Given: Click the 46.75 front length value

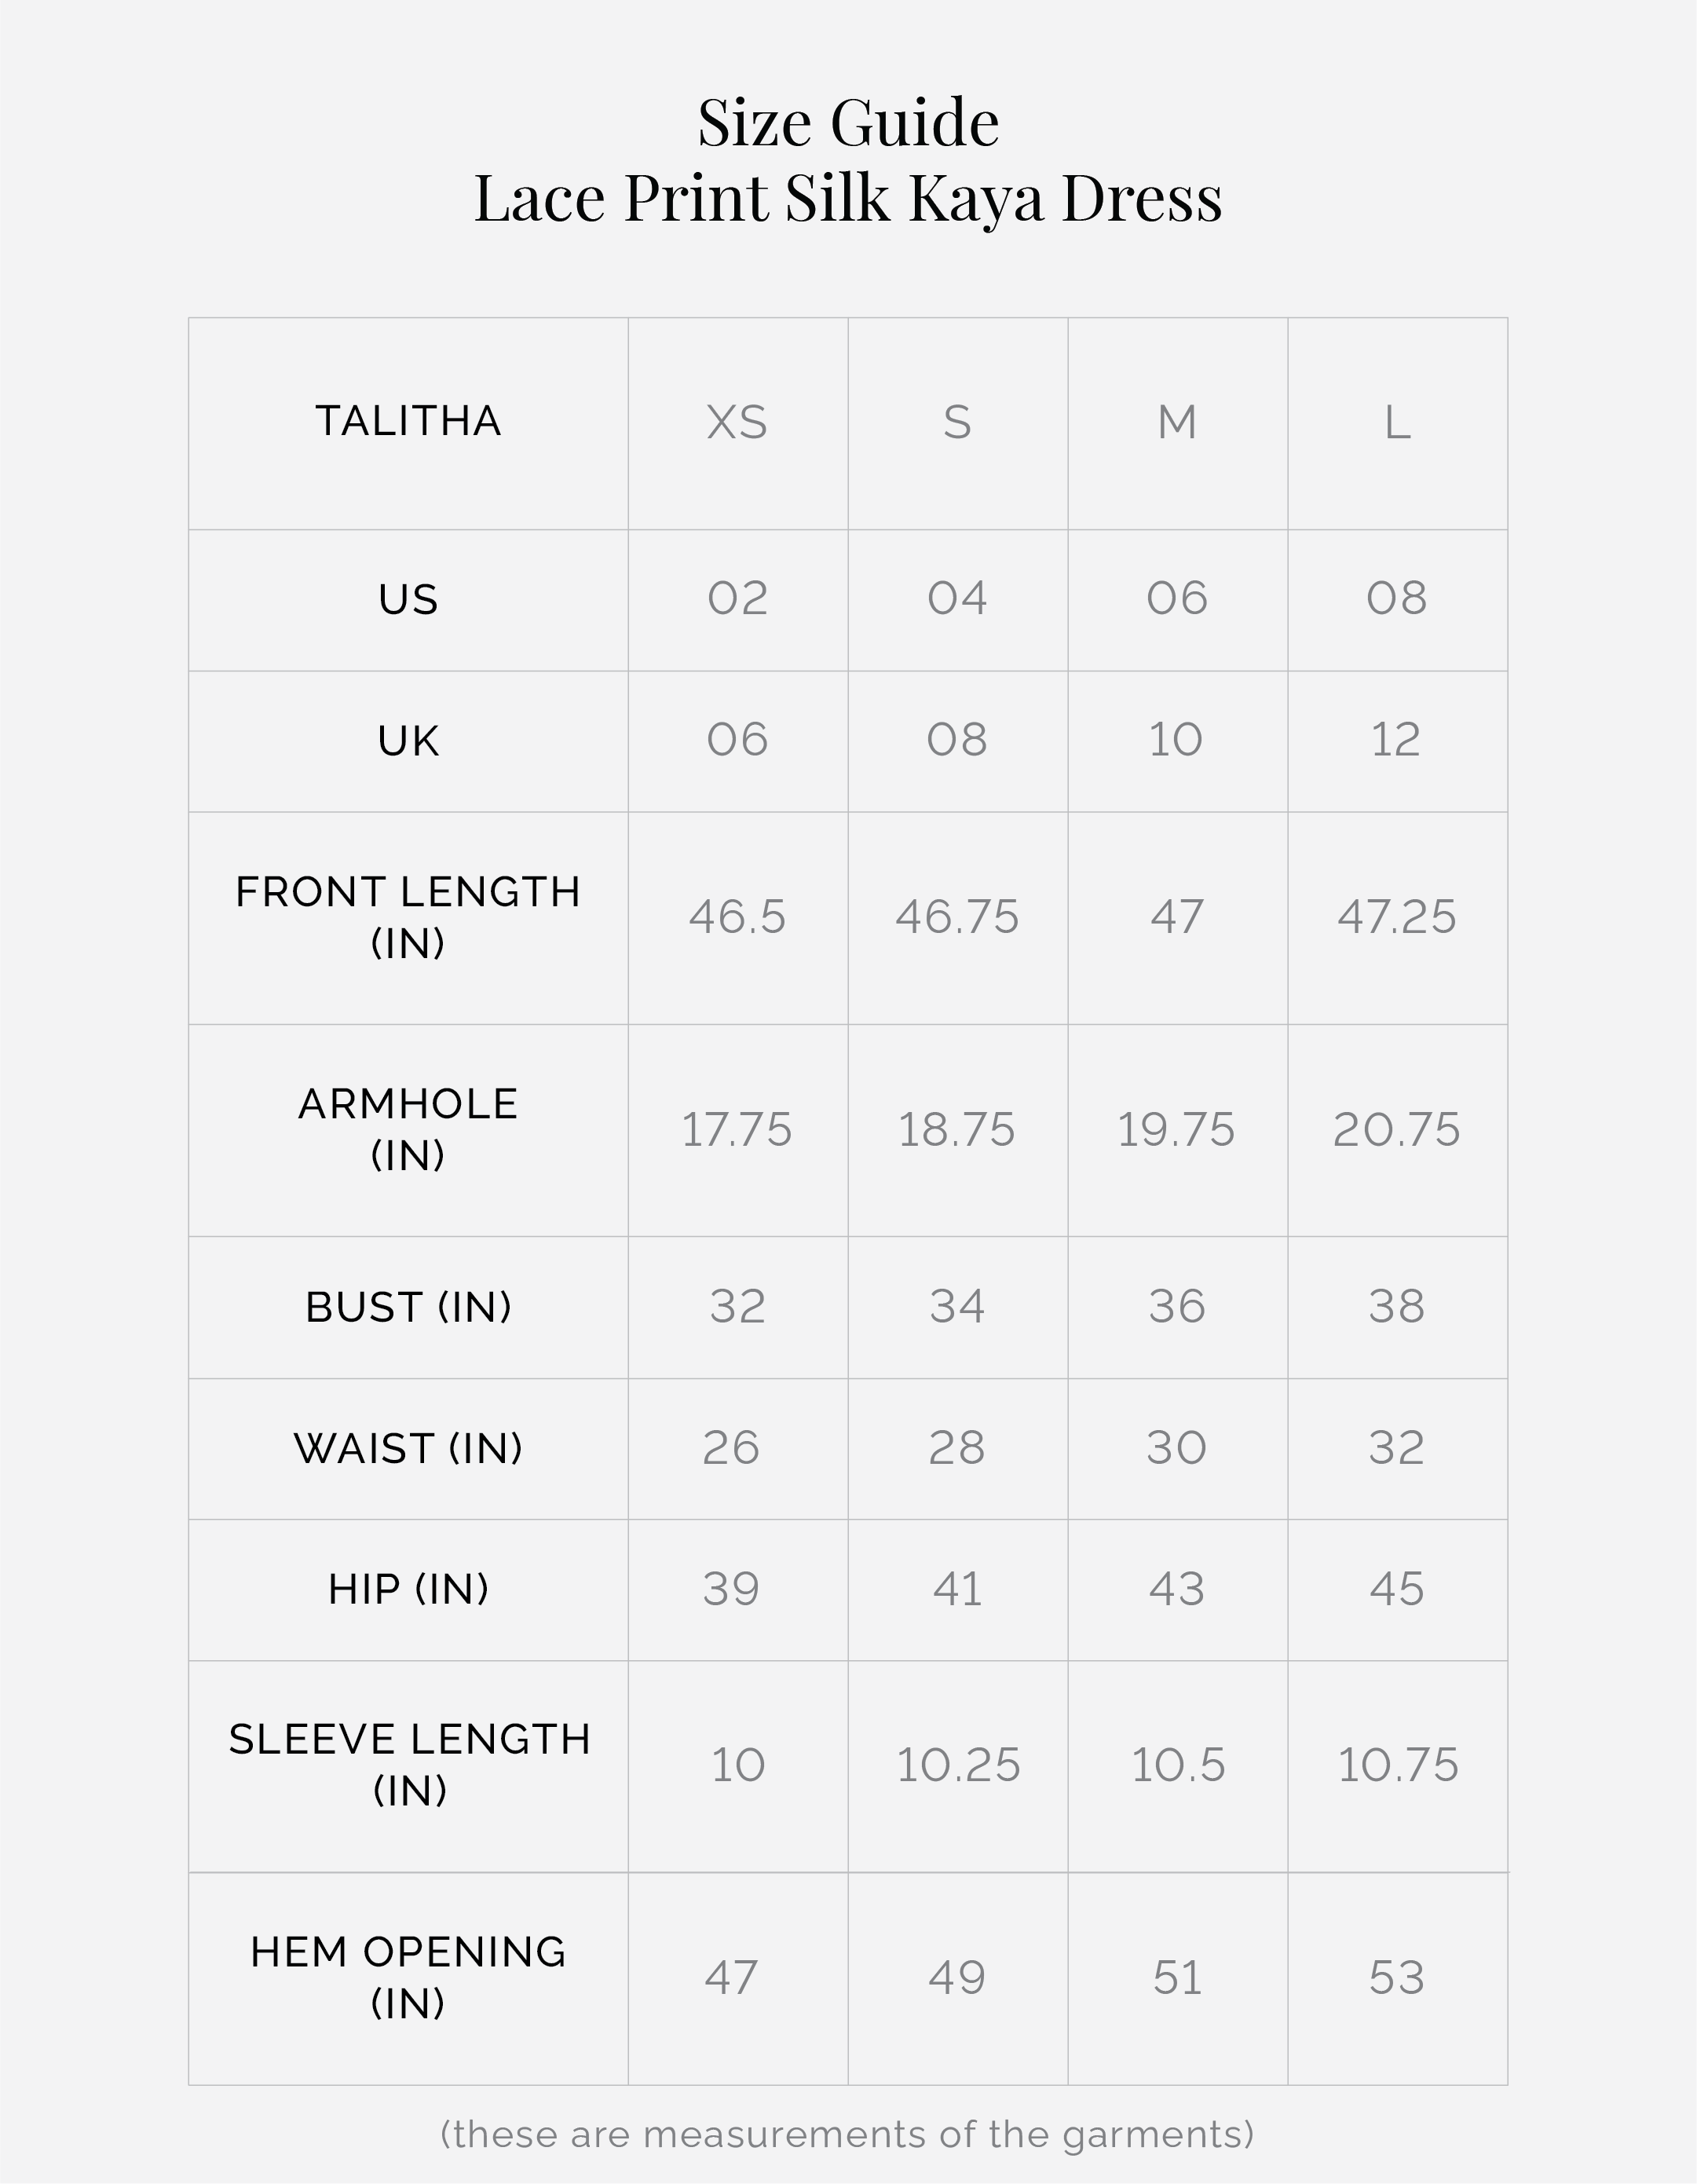Looking at the screenshot, I should click(x=957, y=917).
